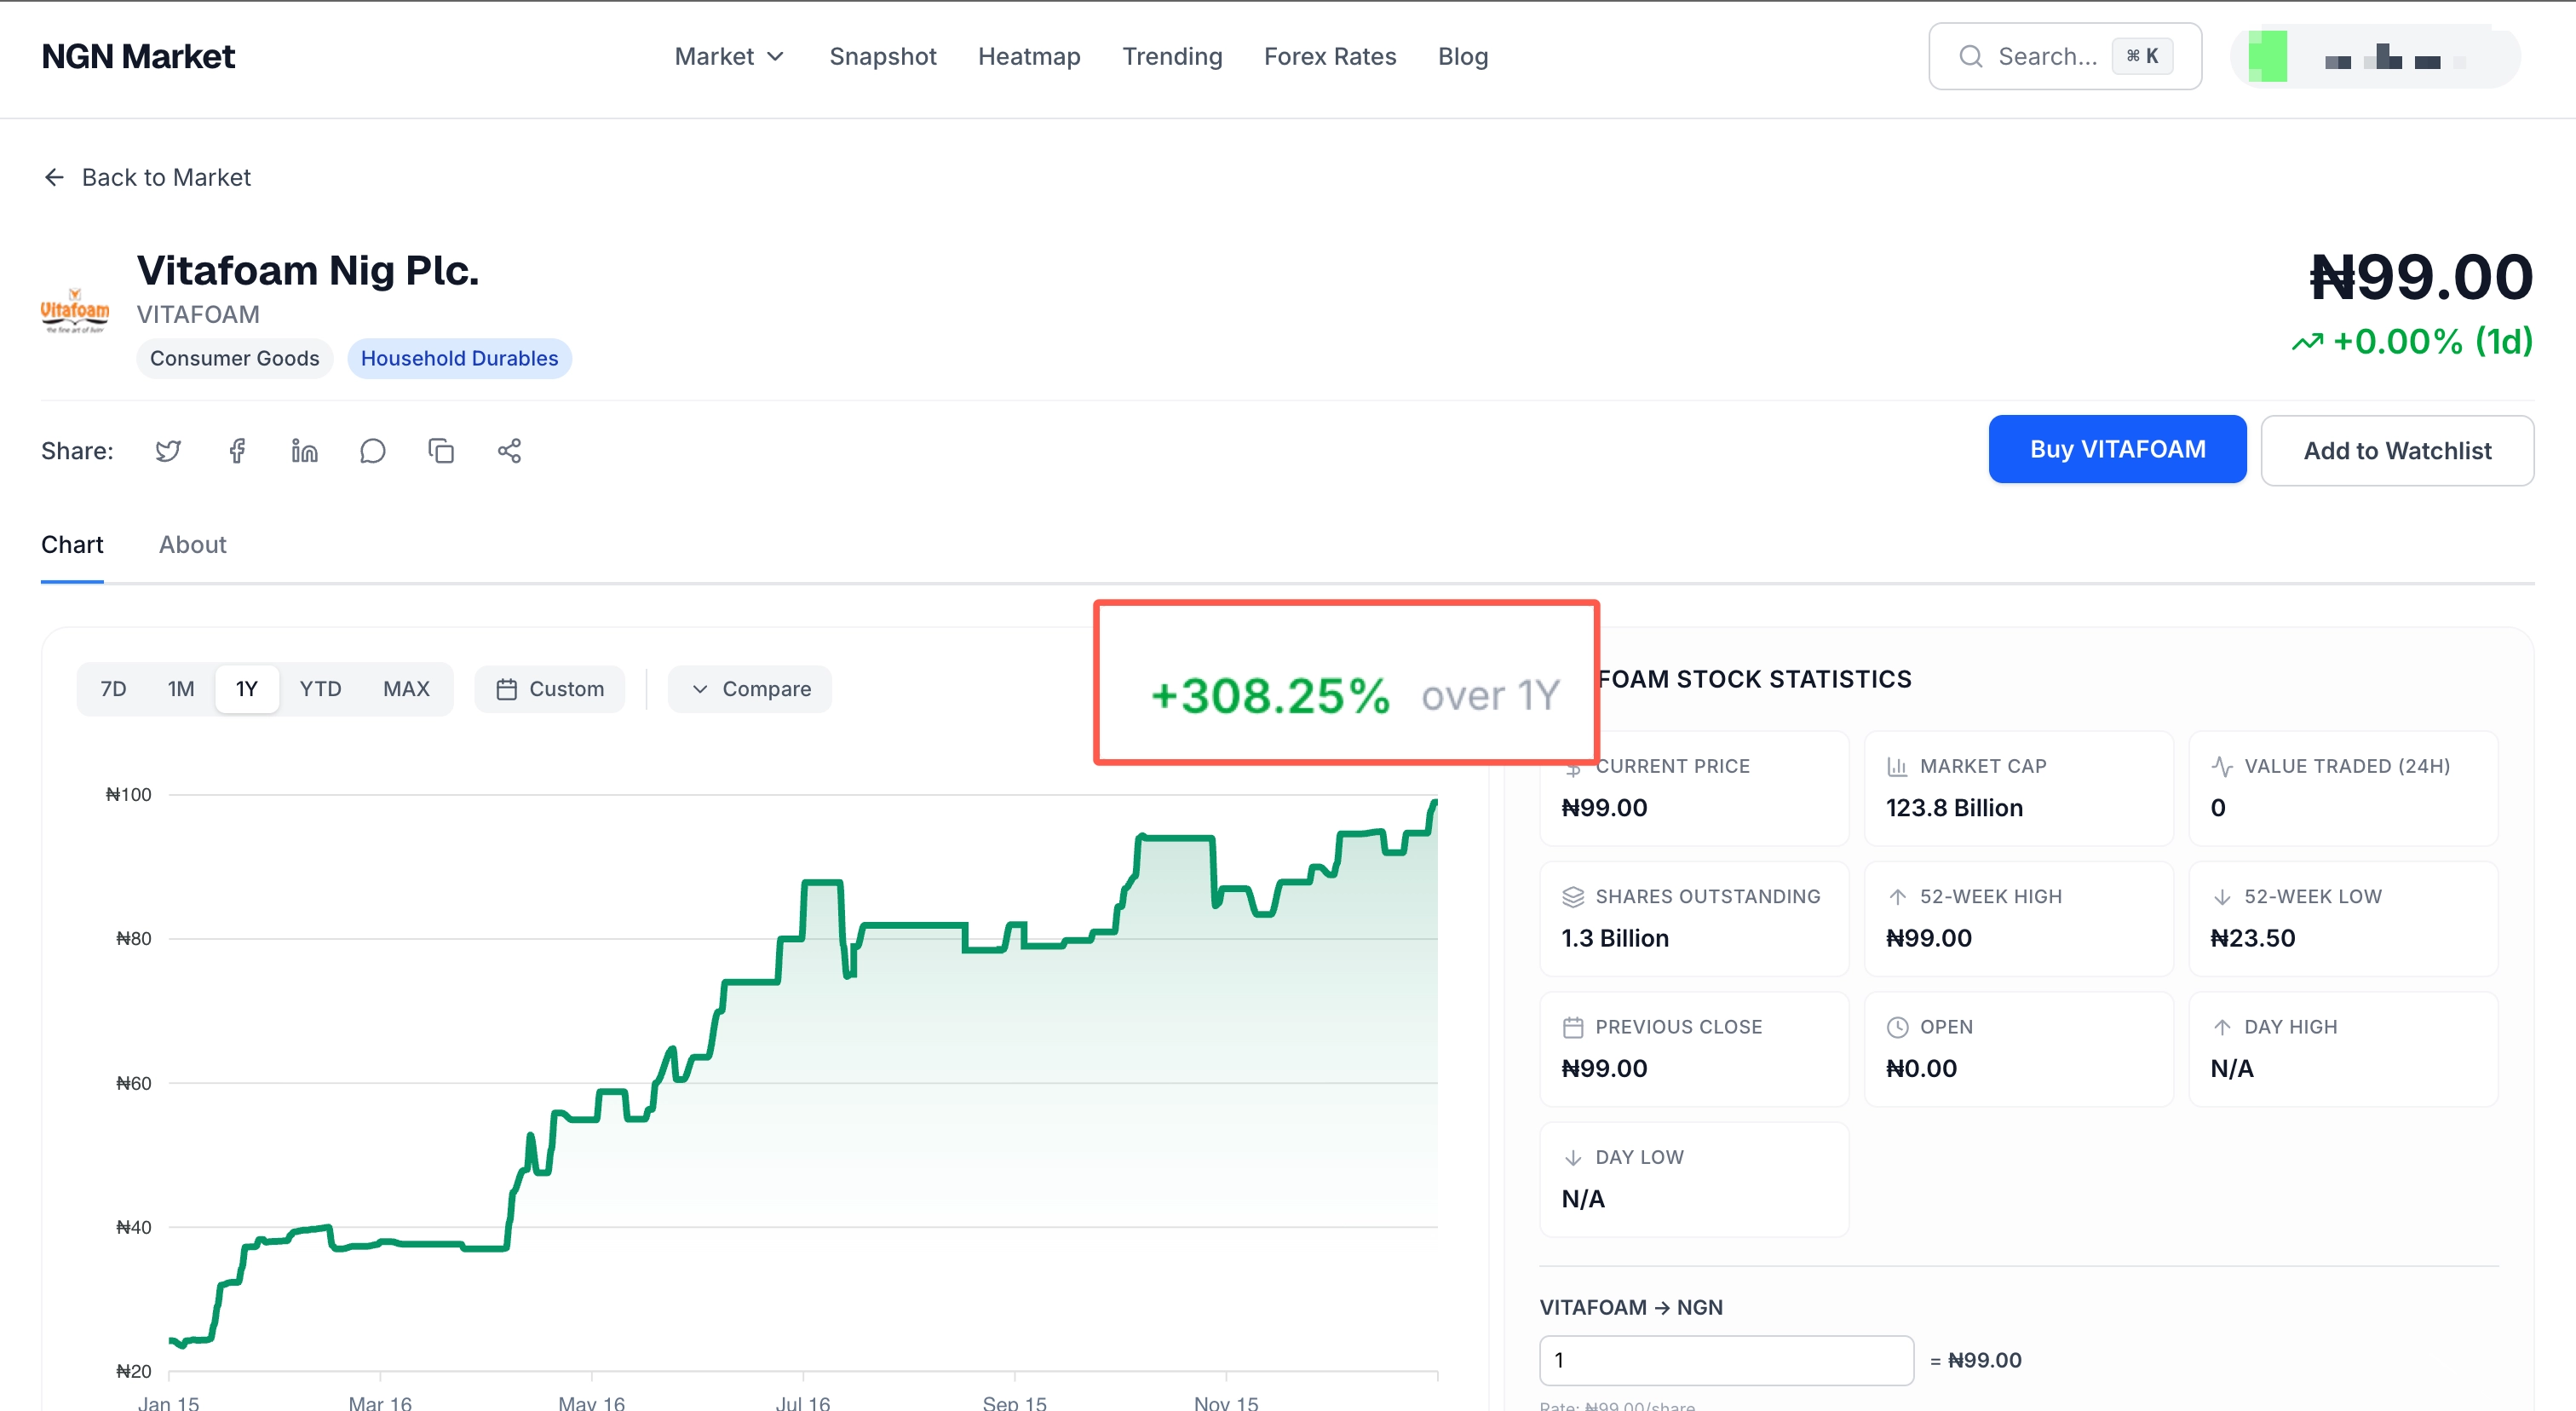Click the Buy VITAFOAM button
Image resolution: width=2576 pixels, height=1411 pixels.
(x=2116, y=450)
